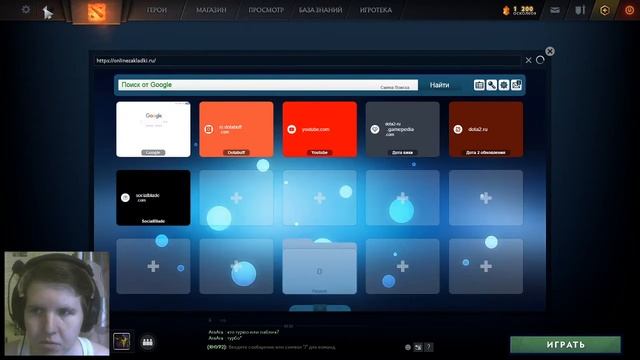Add bookmark in empty tile below dota2.ru
The width and height of the screenshot is (640, 360).
coord(486,198)
